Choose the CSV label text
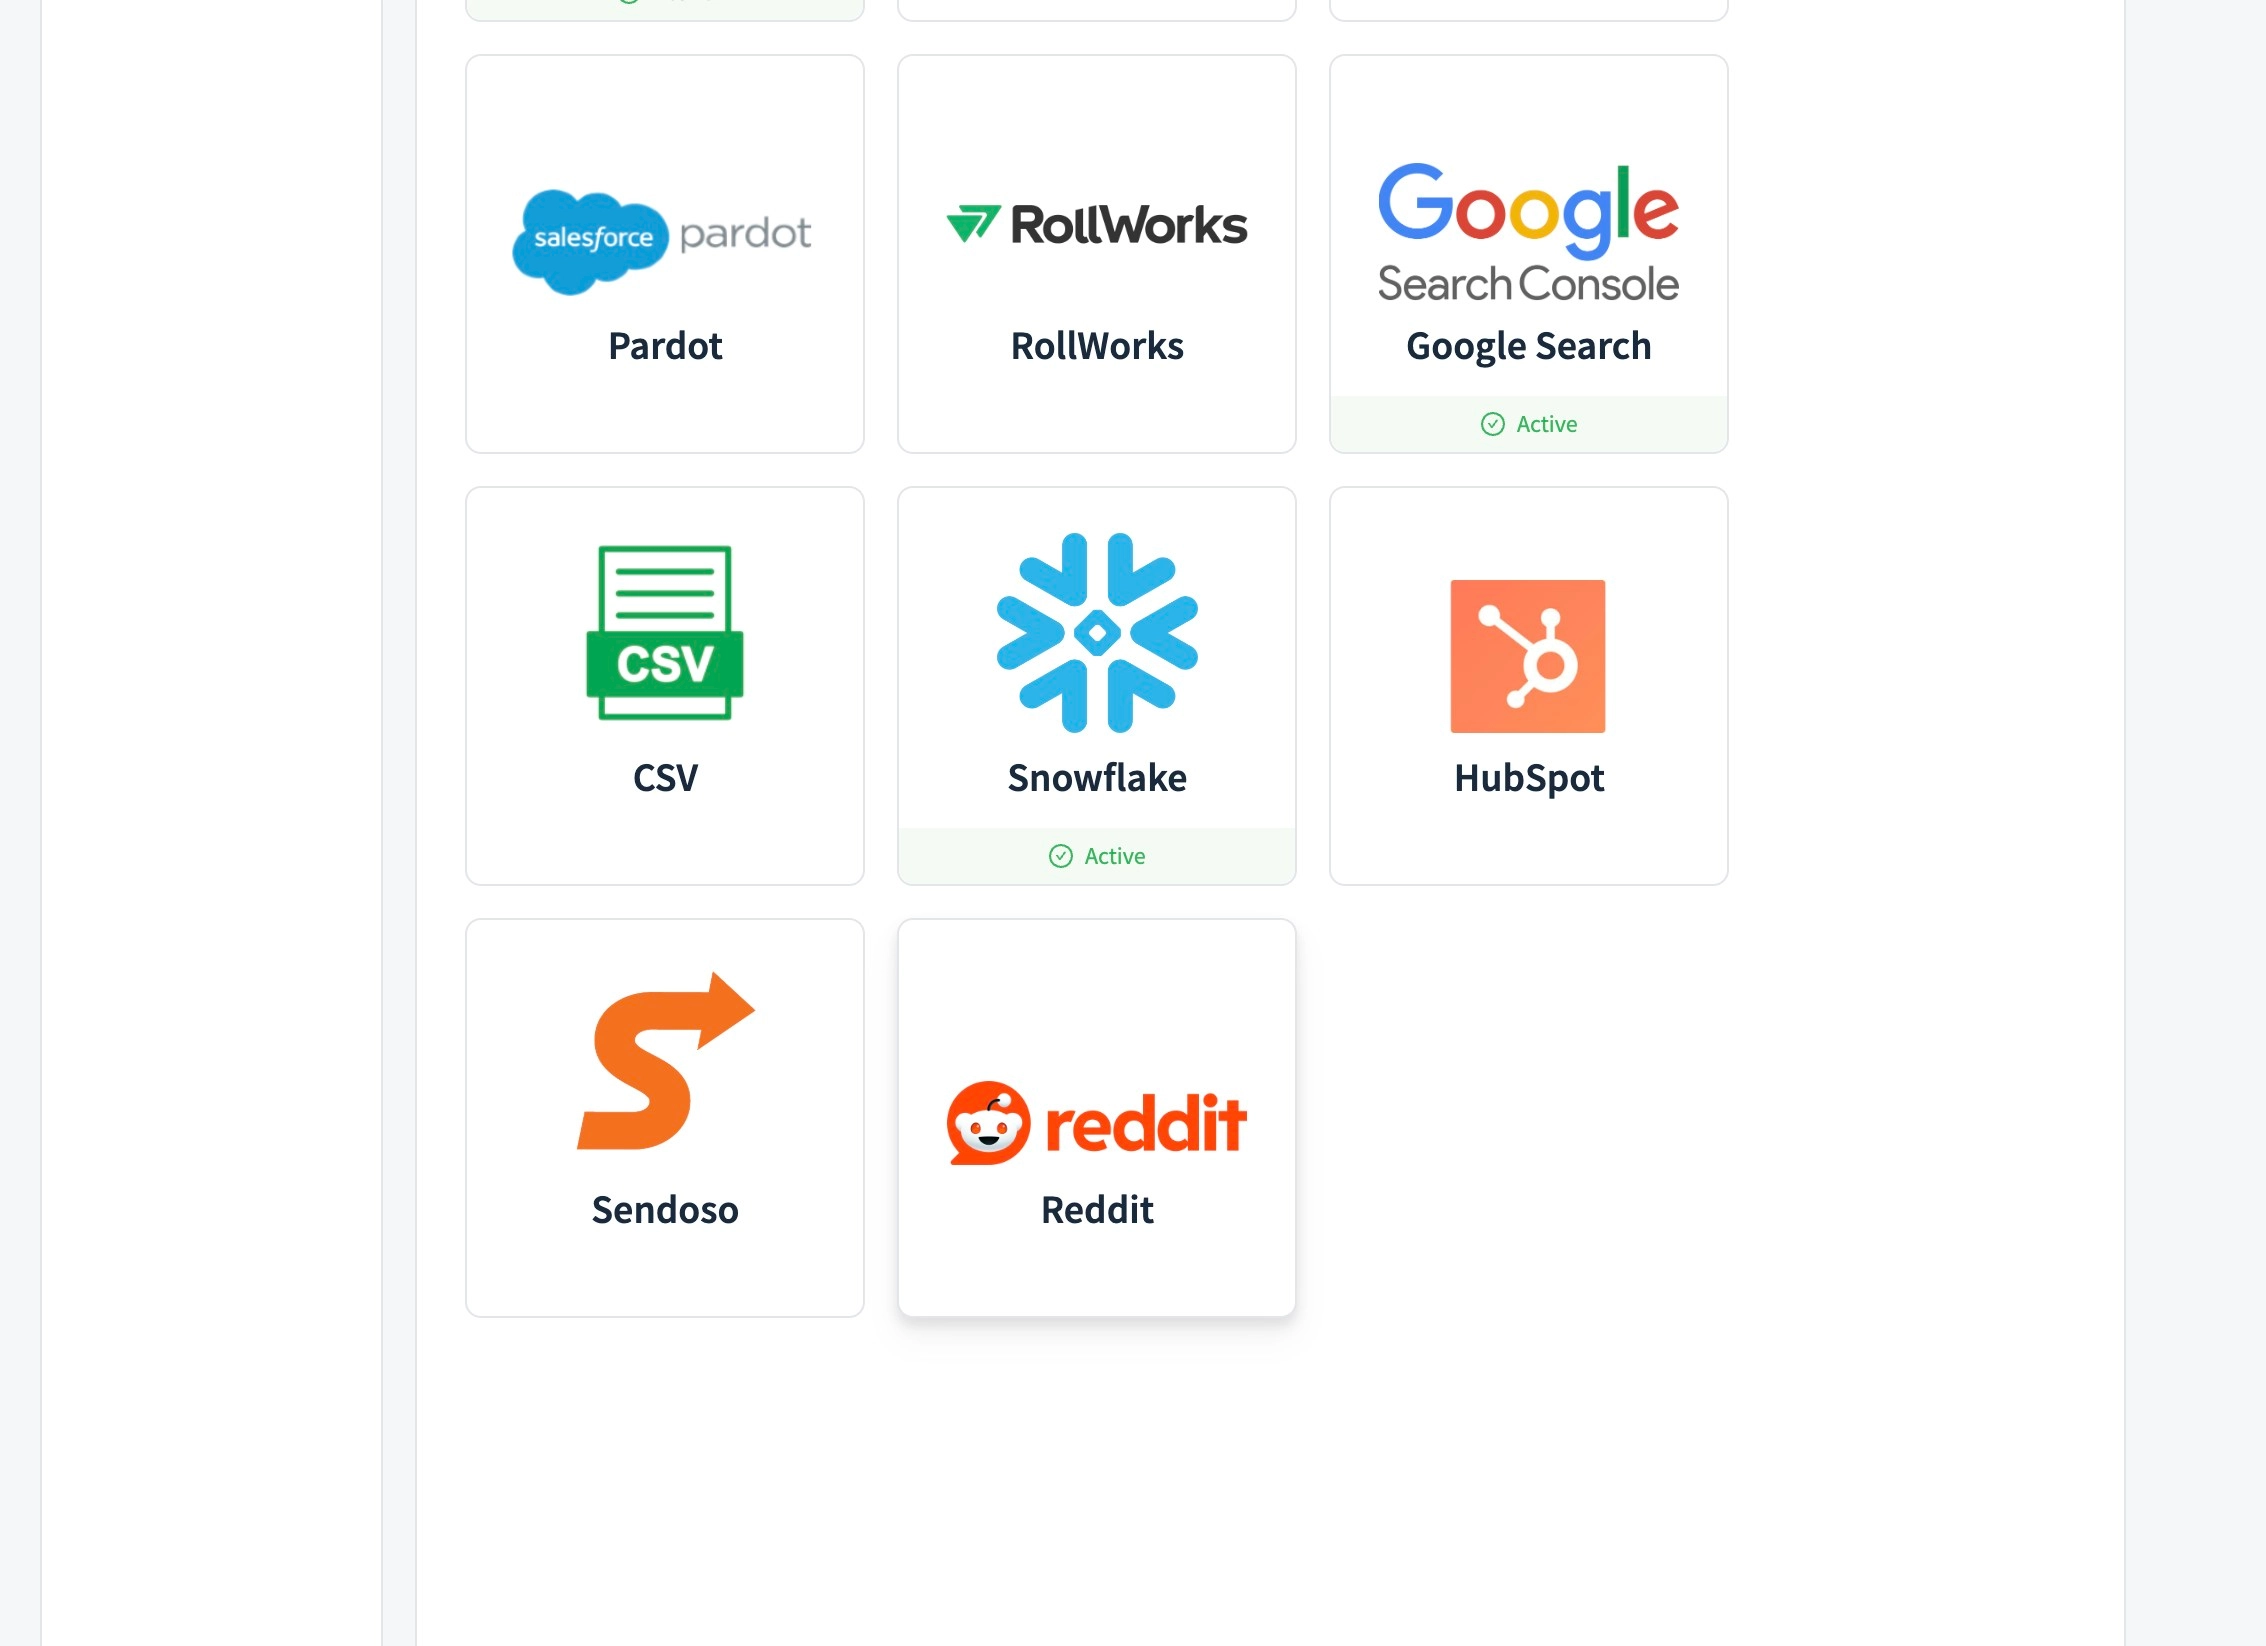This screenshot has width=2266, height=1646. pyautogui.click(x=665, y=778)
